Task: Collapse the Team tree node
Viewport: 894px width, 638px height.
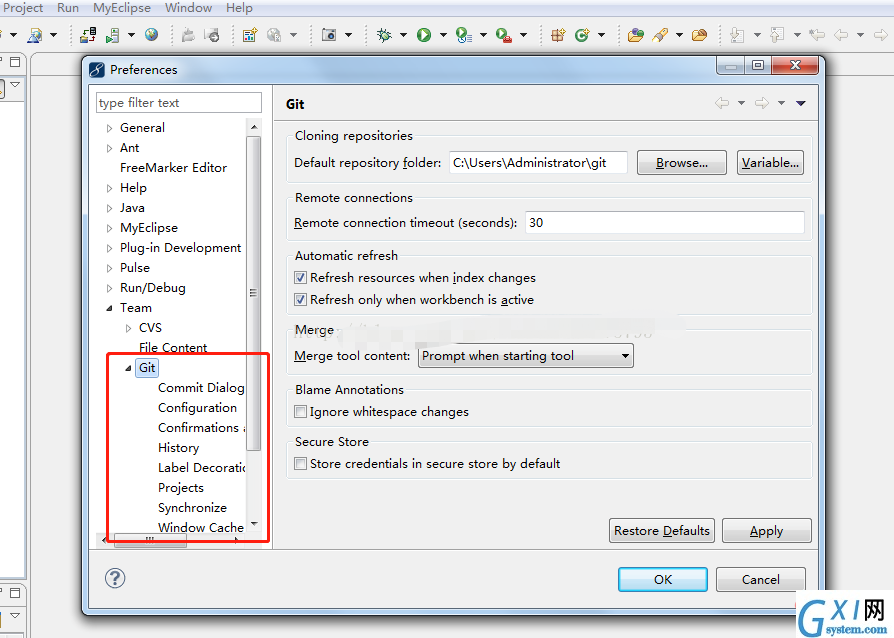Action: pyautogui.click(x=109, y=308)
